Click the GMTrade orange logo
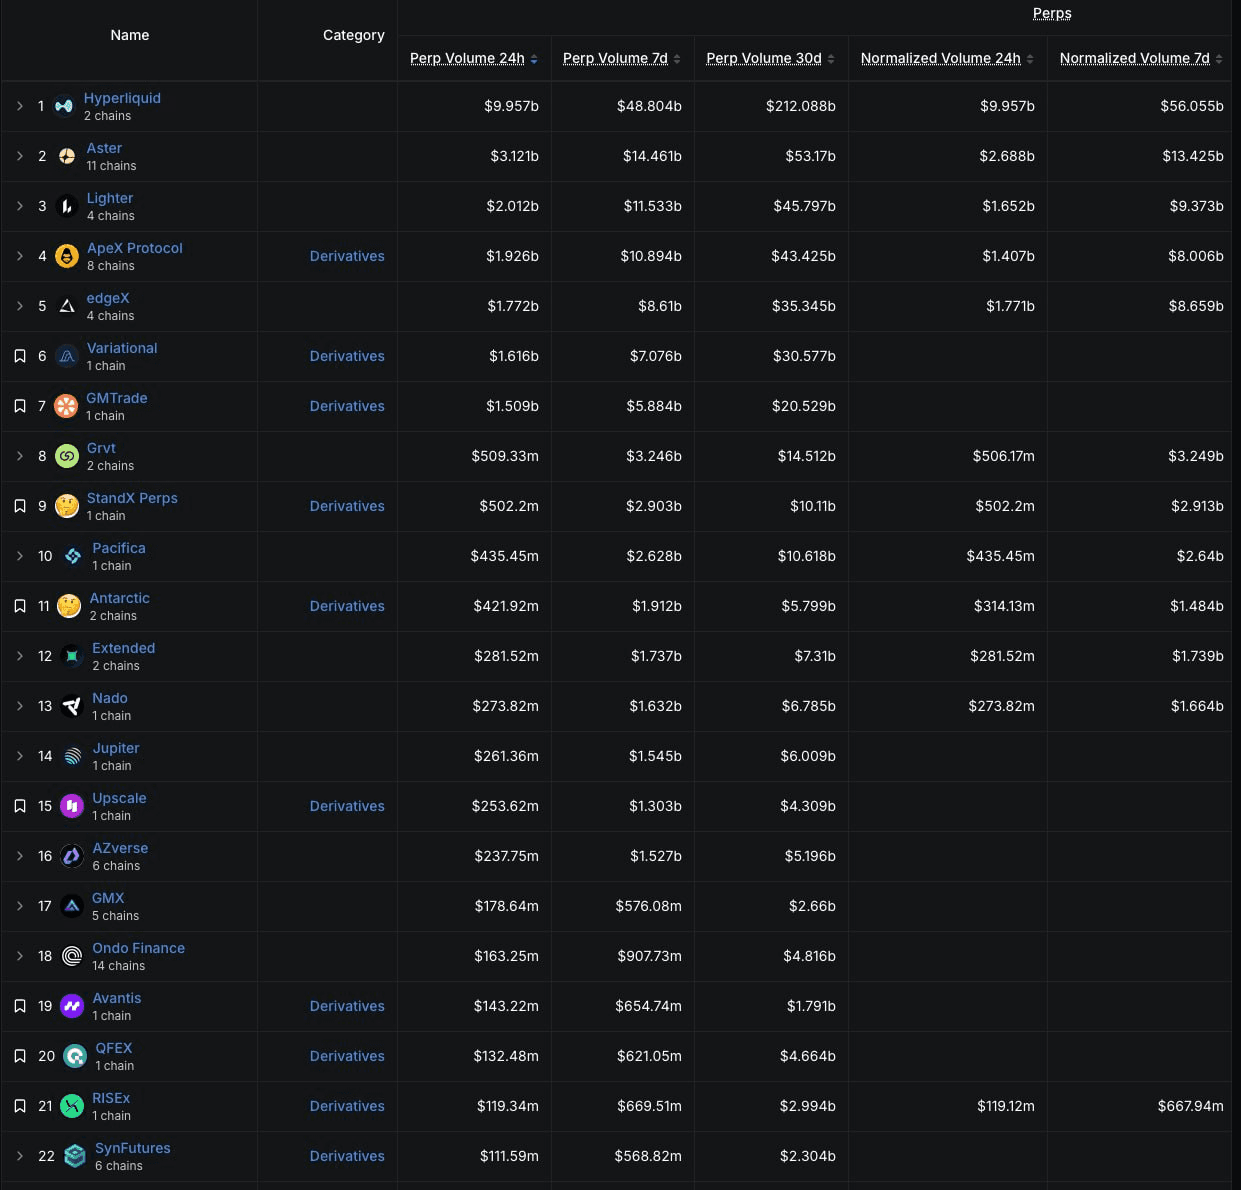This screenshot has height=1190, width=1241. click(x=66, y=406)
